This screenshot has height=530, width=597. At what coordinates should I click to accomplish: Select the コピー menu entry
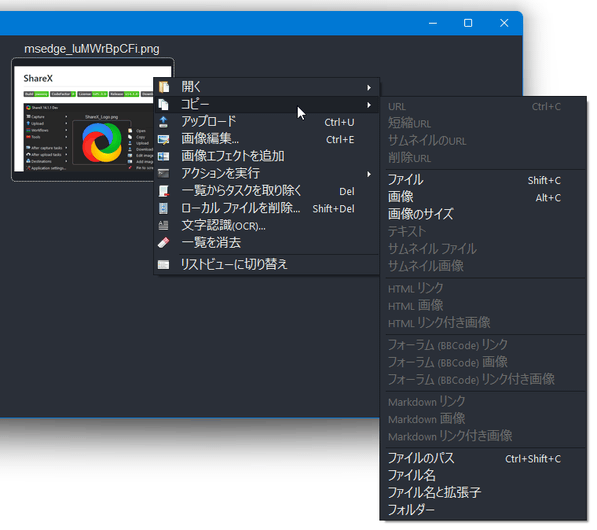tap(267, 104)
